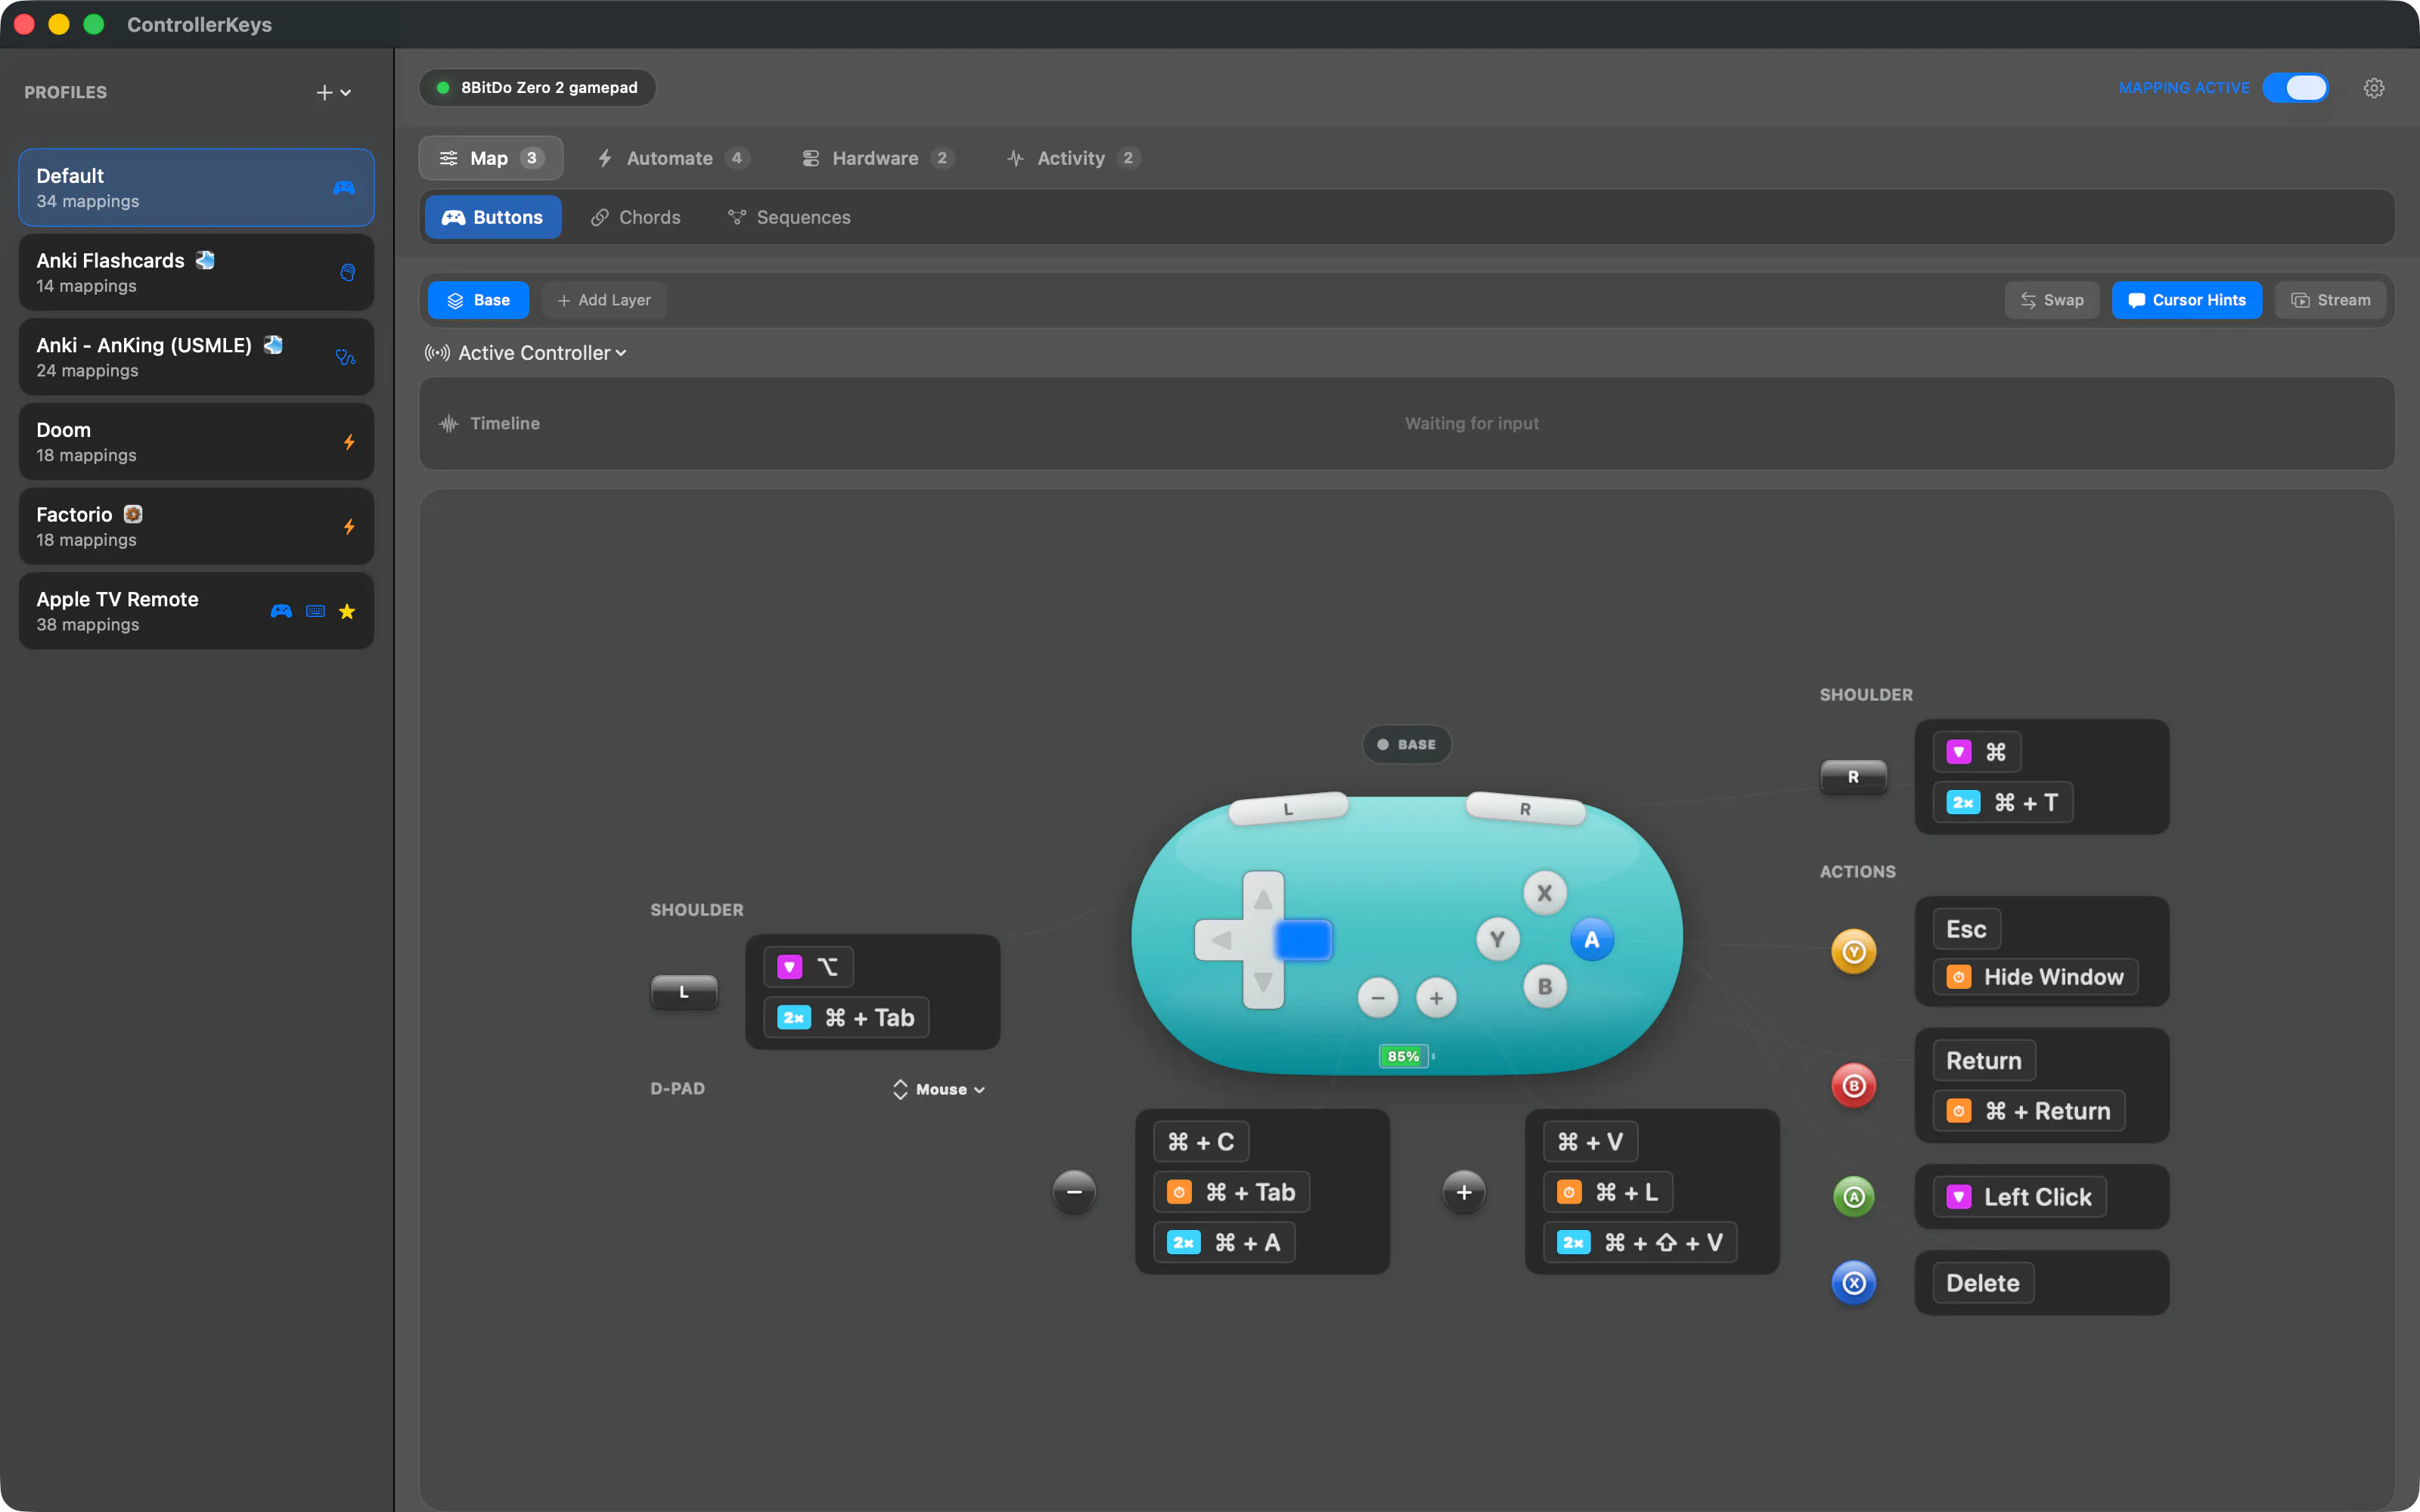Enable the Stream option
The width and height of the screenshot is (2420, 1512).
click(2331, 300)
